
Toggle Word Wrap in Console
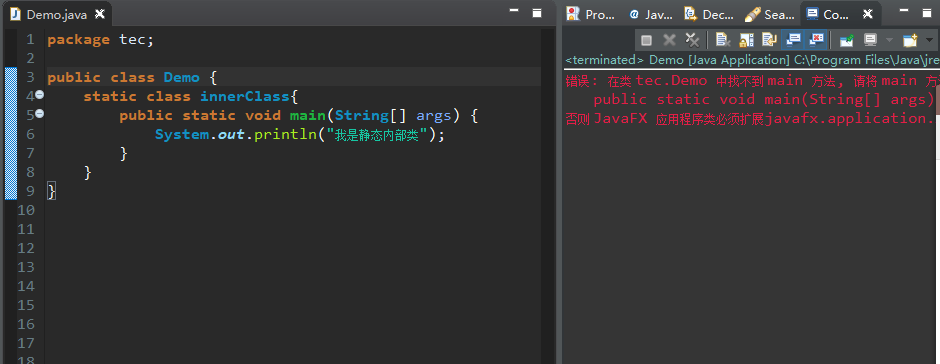point(769,40)
